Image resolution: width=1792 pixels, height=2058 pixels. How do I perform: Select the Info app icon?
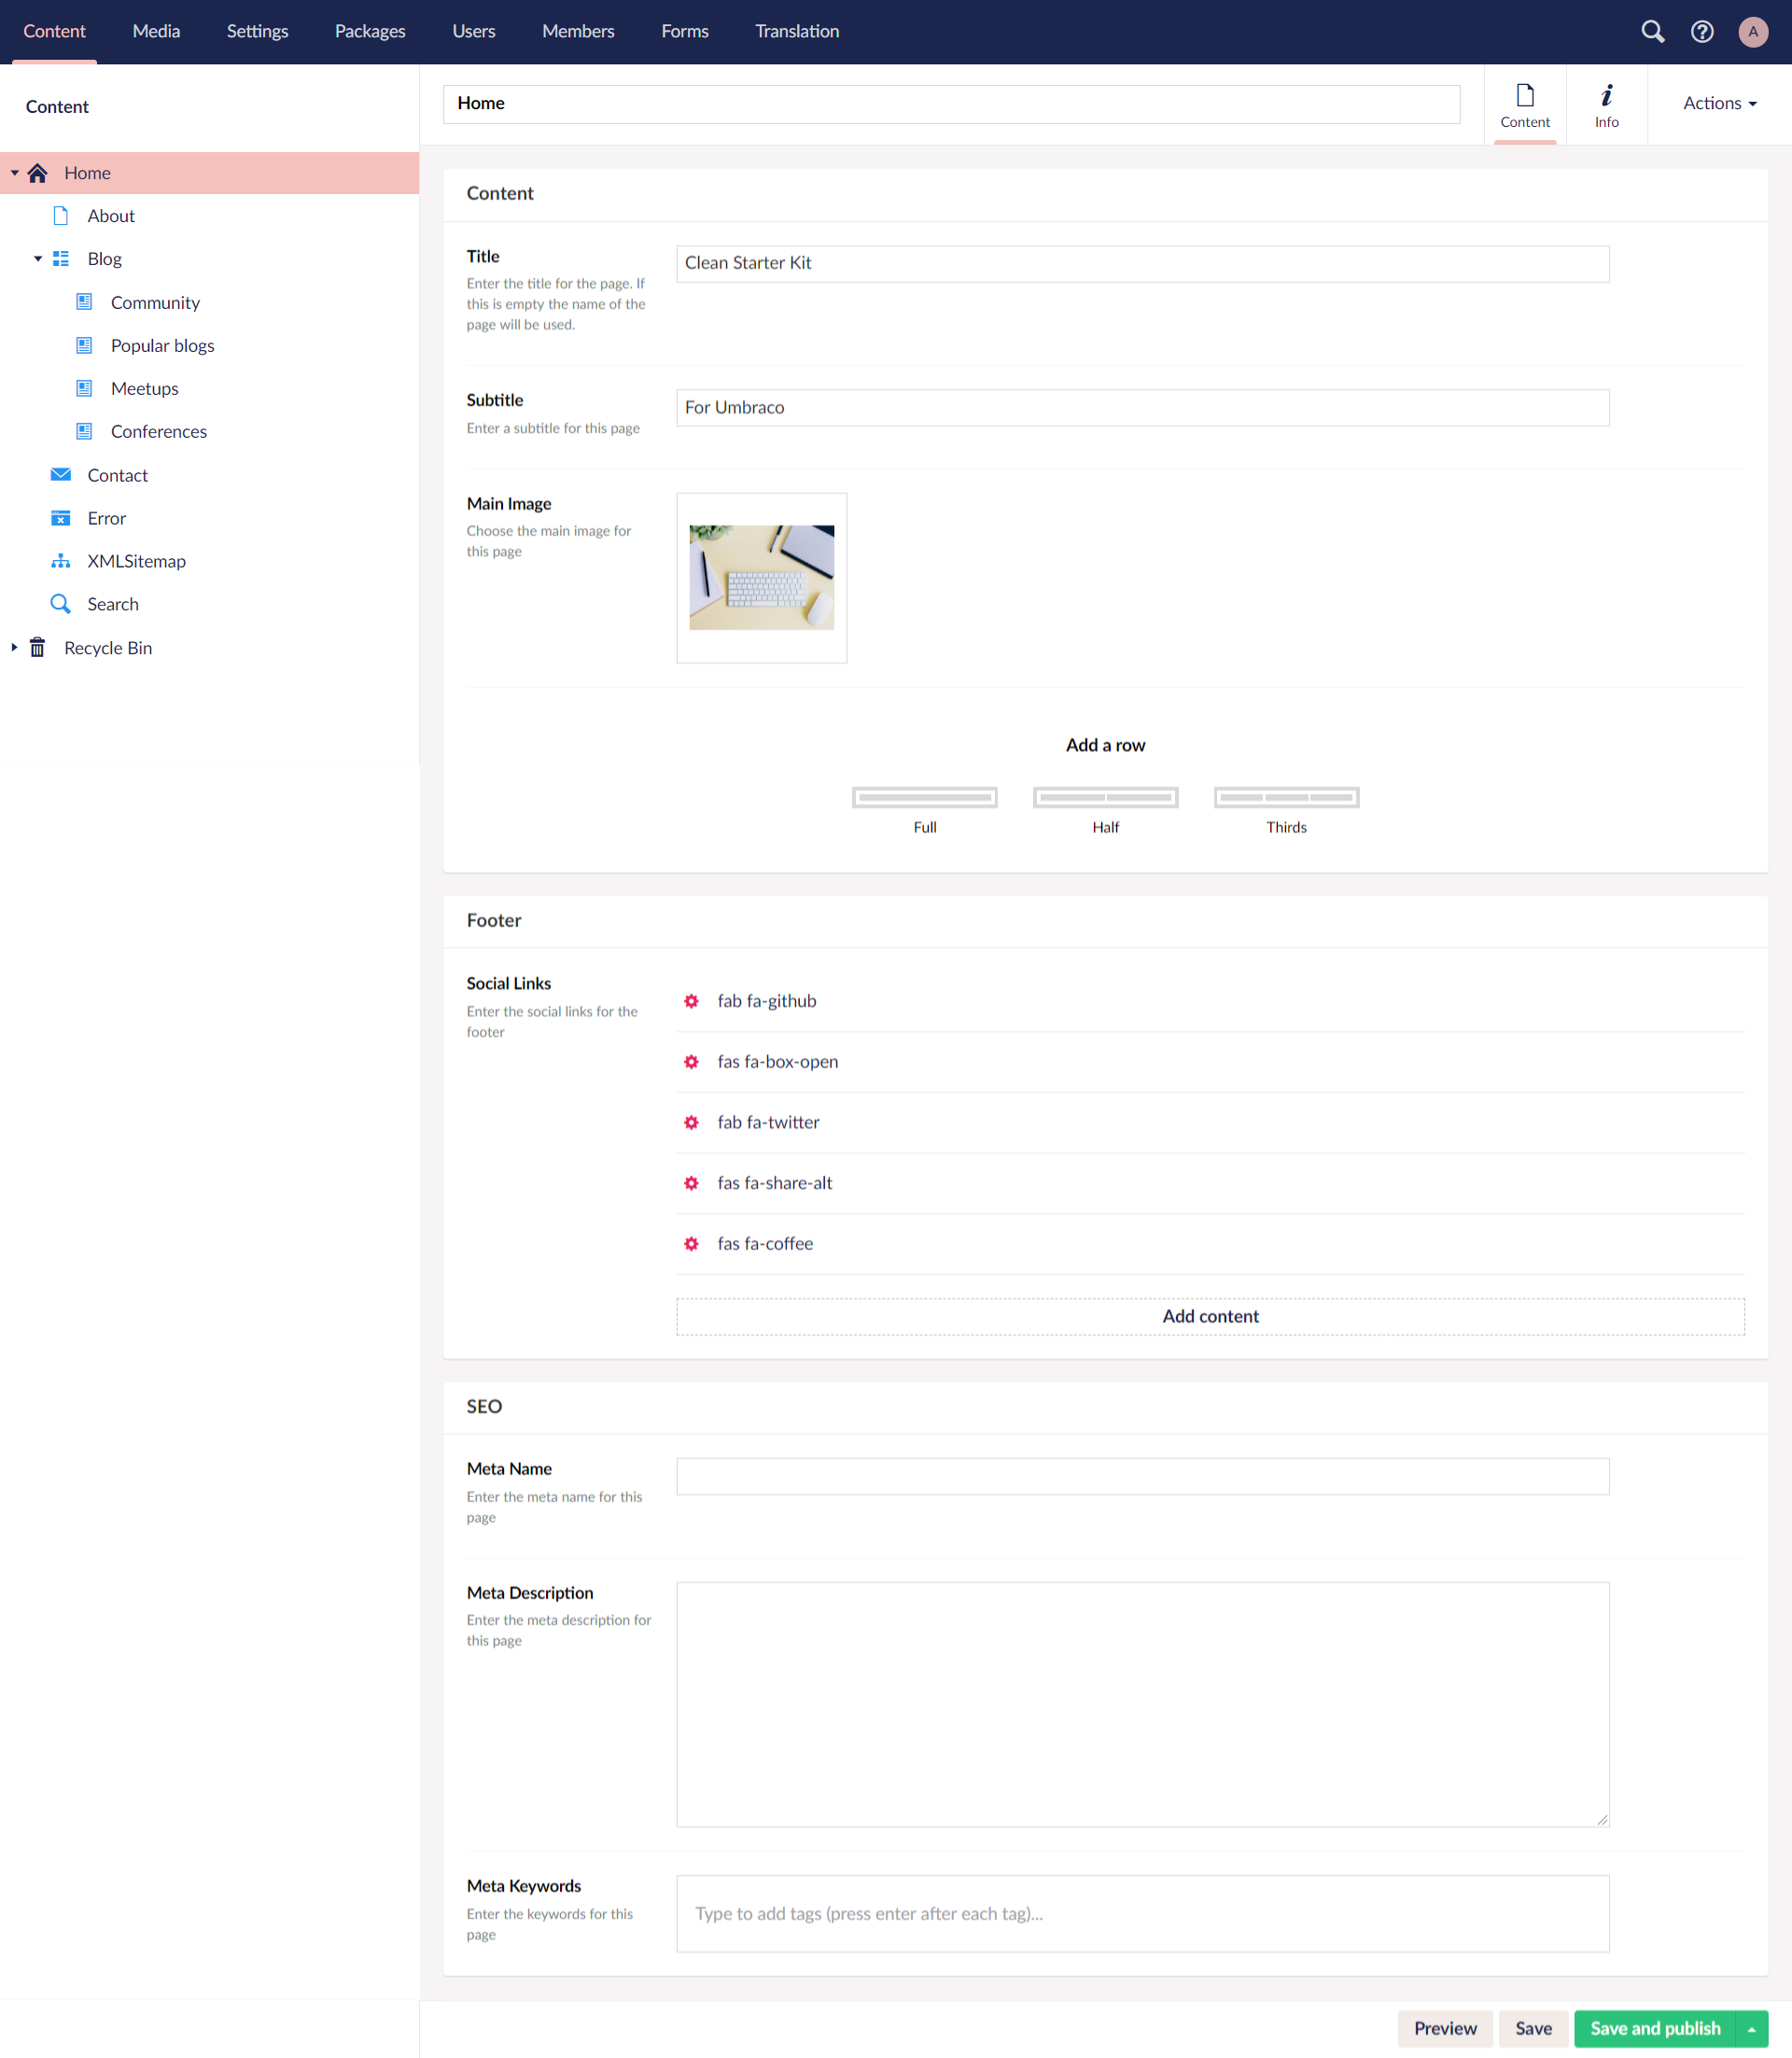pyautogui.click(x=1606, y=105)
